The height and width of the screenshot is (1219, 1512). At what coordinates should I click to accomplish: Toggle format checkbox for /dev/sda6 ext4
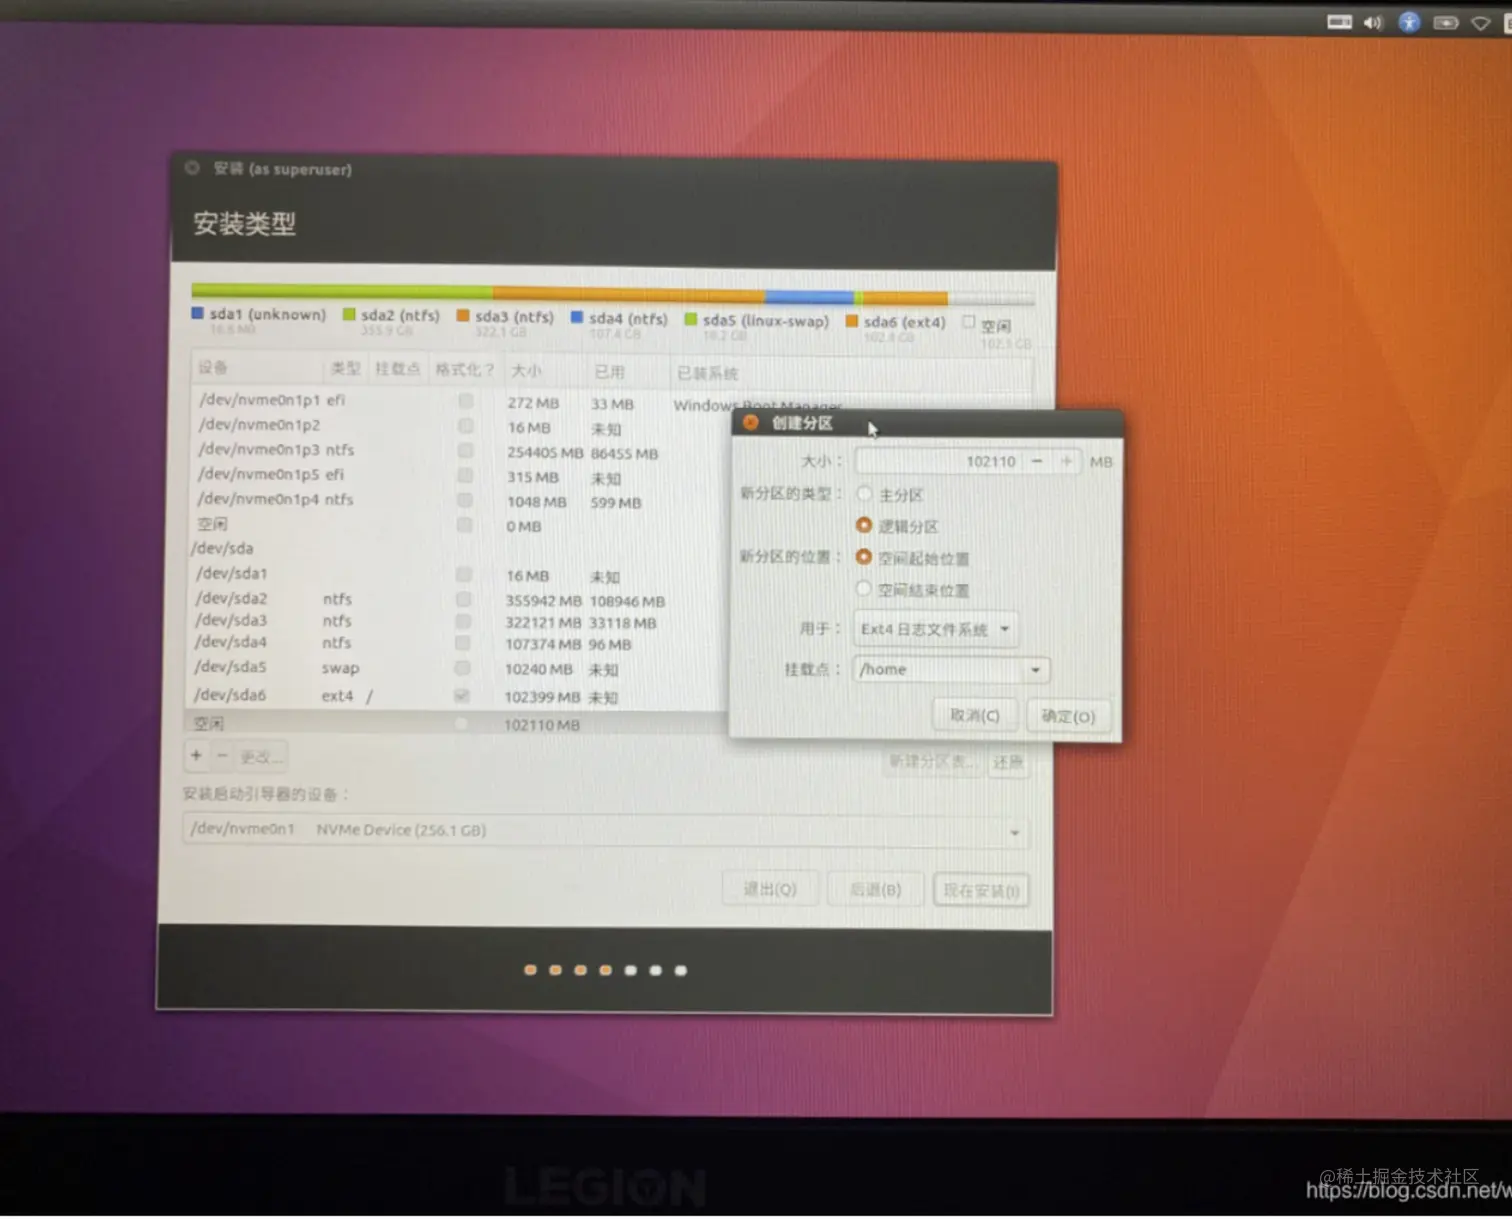pos(461,695)
